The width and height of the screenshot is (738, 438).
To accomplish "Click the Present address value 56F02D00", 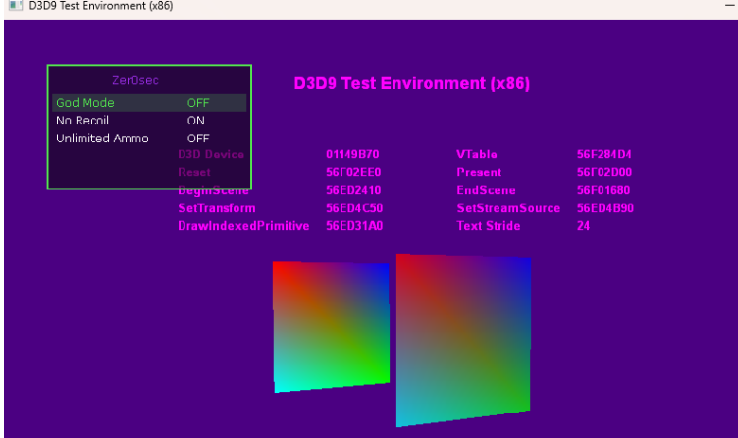I will (604, 172).
